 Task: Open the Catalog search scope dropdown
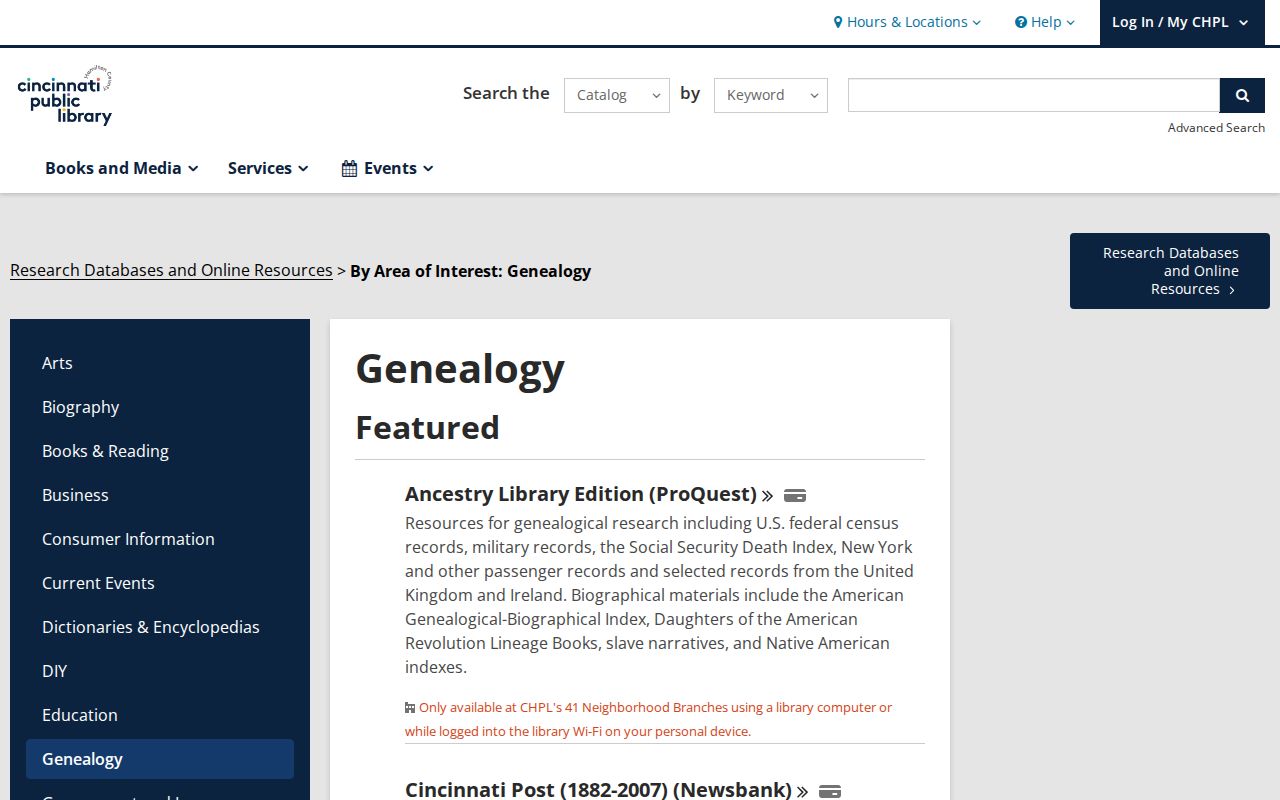pos(617,95)
